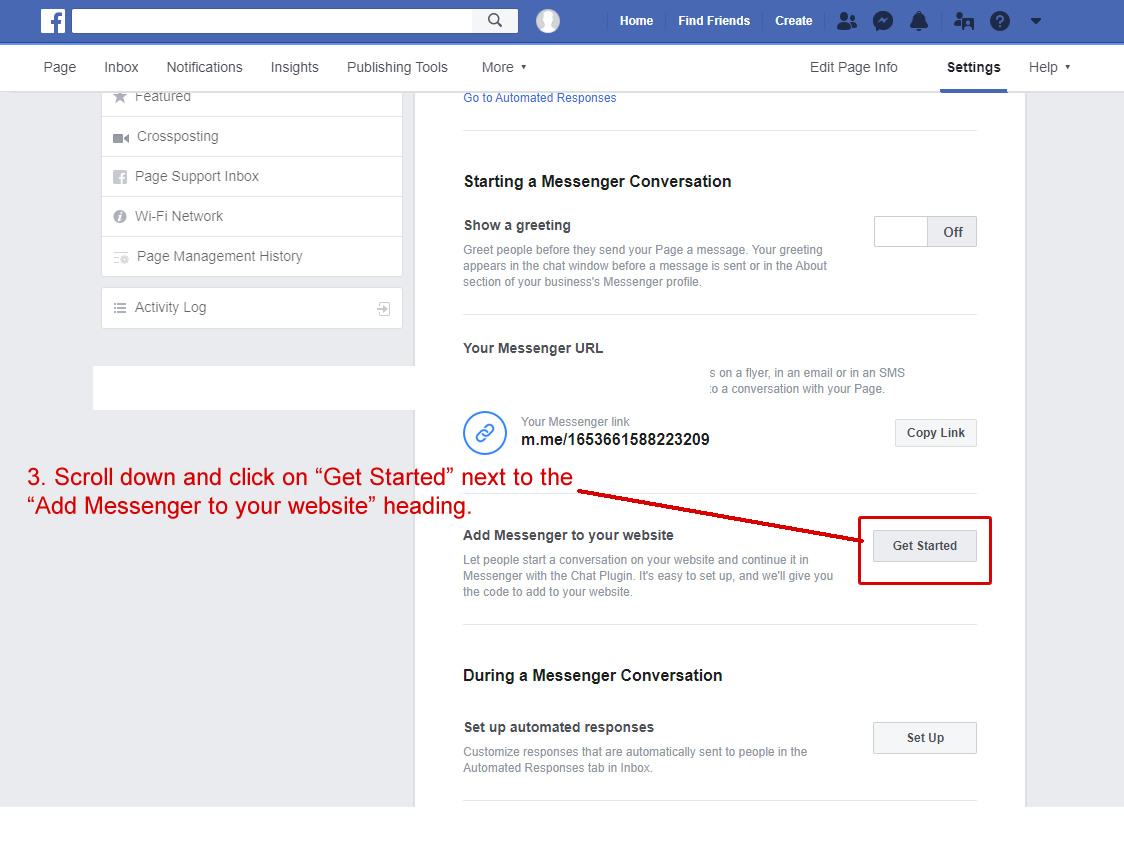The height and width of the screenshot is (857, 1124).
Task: Open Page Support Inbox in sidebar
Action: (252, 177)
